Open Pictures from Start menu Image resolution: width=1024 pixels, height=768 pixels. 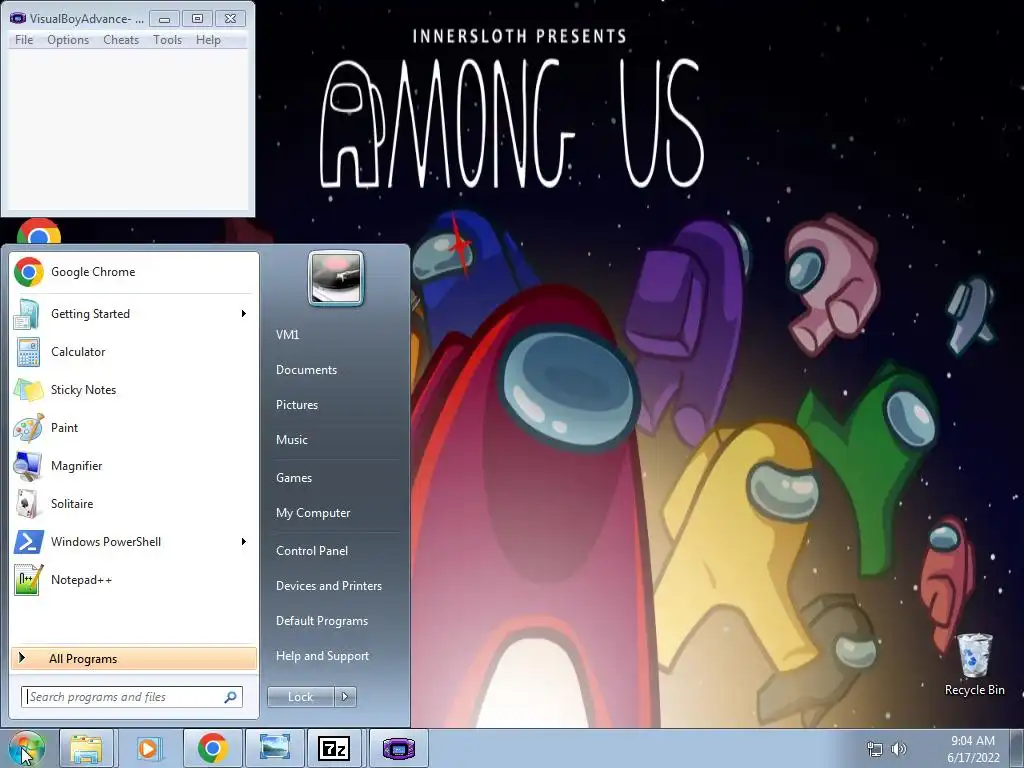(296, 405)
